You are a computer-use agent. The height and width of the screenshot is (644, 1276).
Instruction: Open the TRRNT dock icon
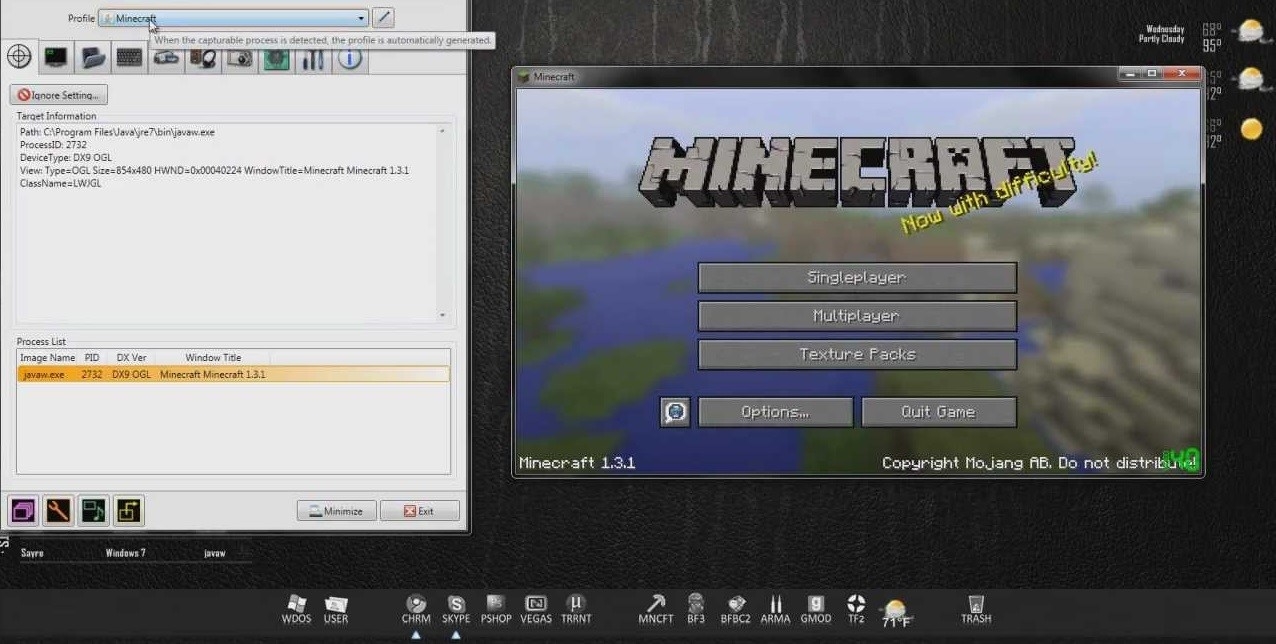[x=576, y=609]
